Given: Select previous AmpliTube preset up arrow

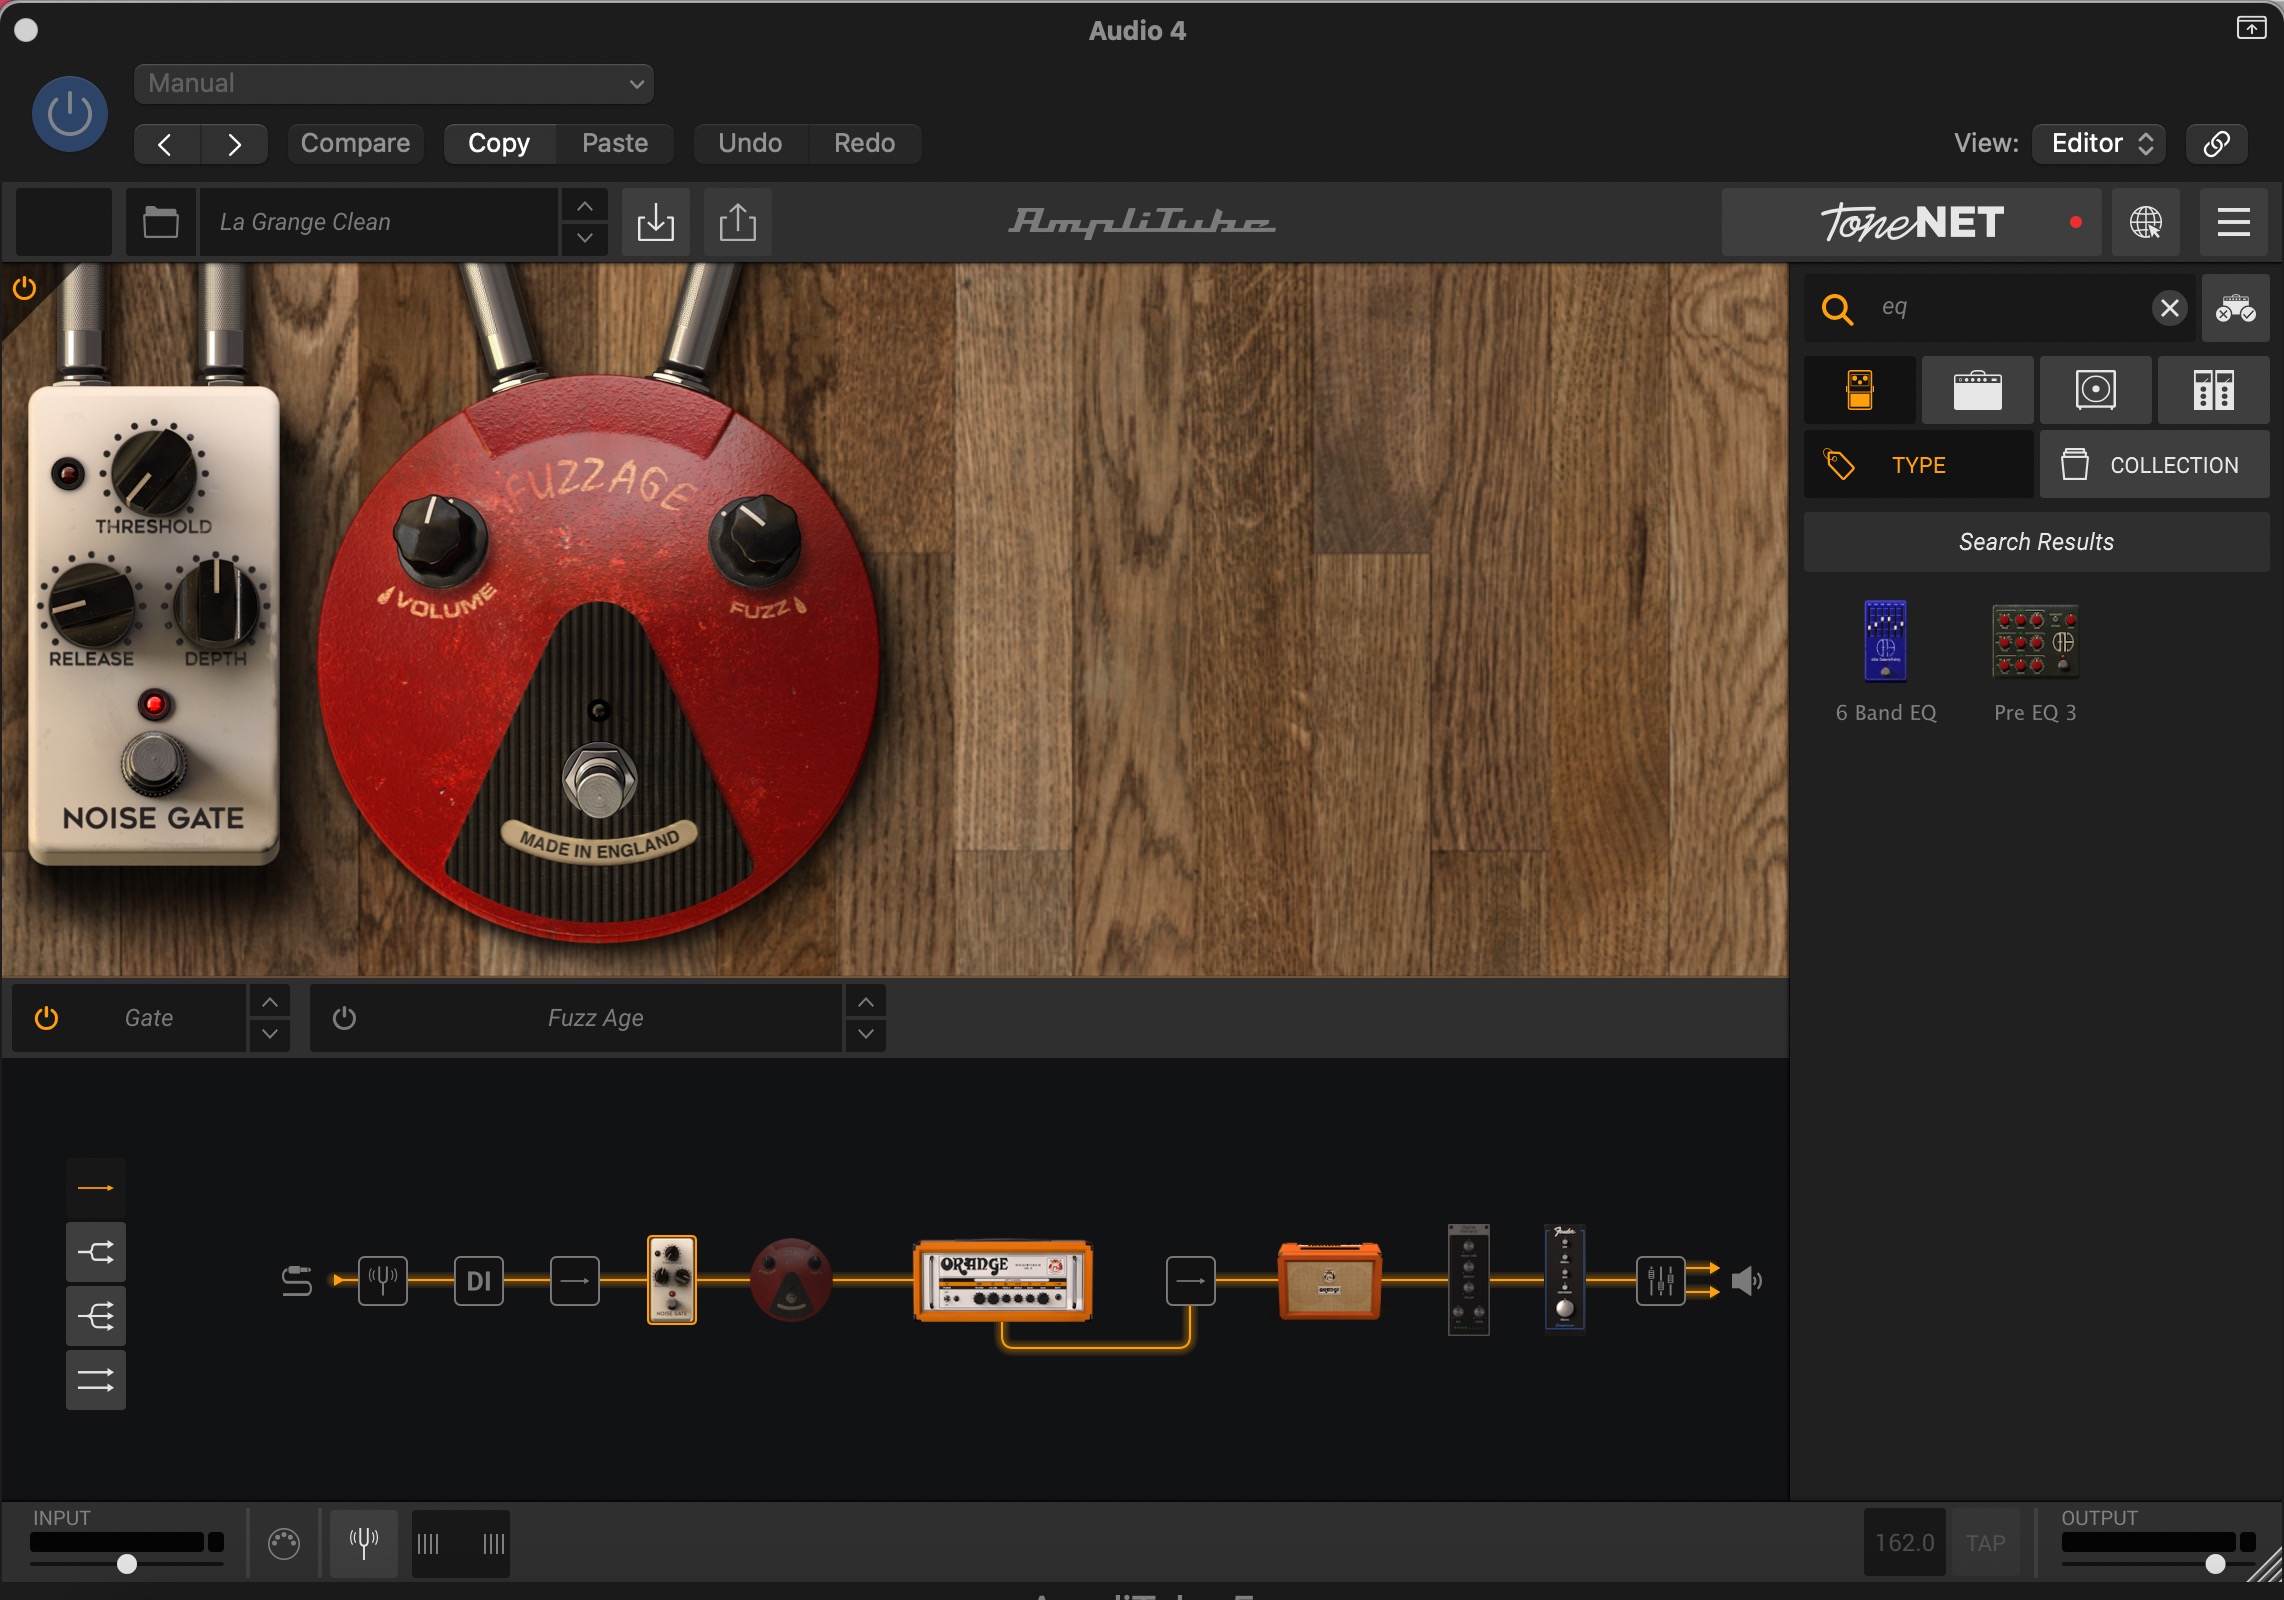Looking at the screenshot, I should tap(585, 206).
